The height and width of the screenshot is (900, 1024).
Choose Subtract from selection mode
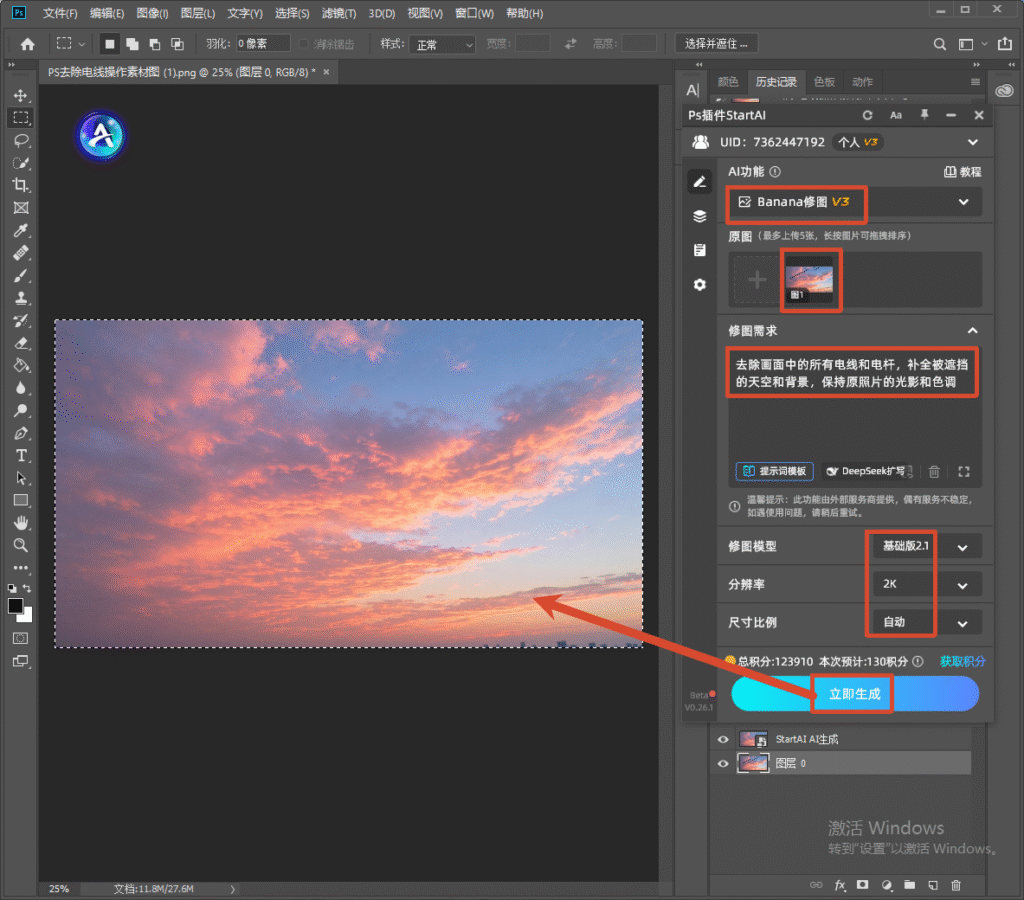click(x=155, y=44)
